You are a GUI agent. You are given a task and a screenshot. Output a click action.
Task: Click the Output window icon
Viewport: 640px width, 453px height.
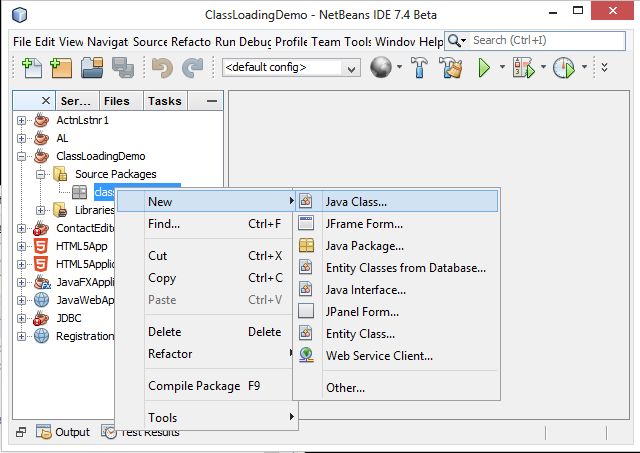(44, 432)
